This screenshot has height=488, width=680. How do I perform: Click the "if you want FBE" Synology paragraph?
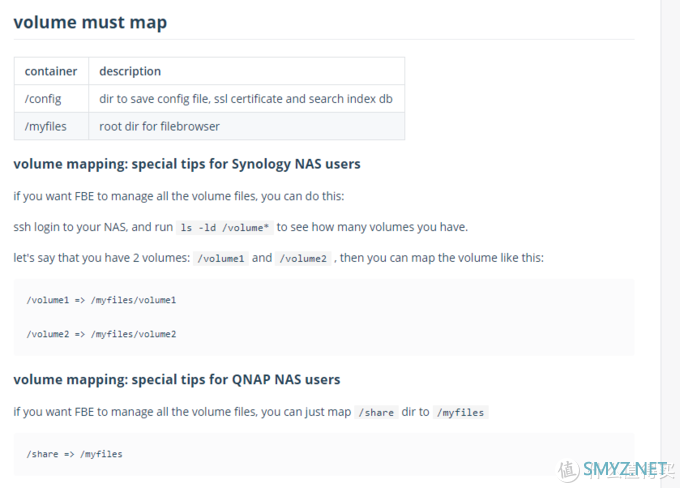tap(179, 196)
